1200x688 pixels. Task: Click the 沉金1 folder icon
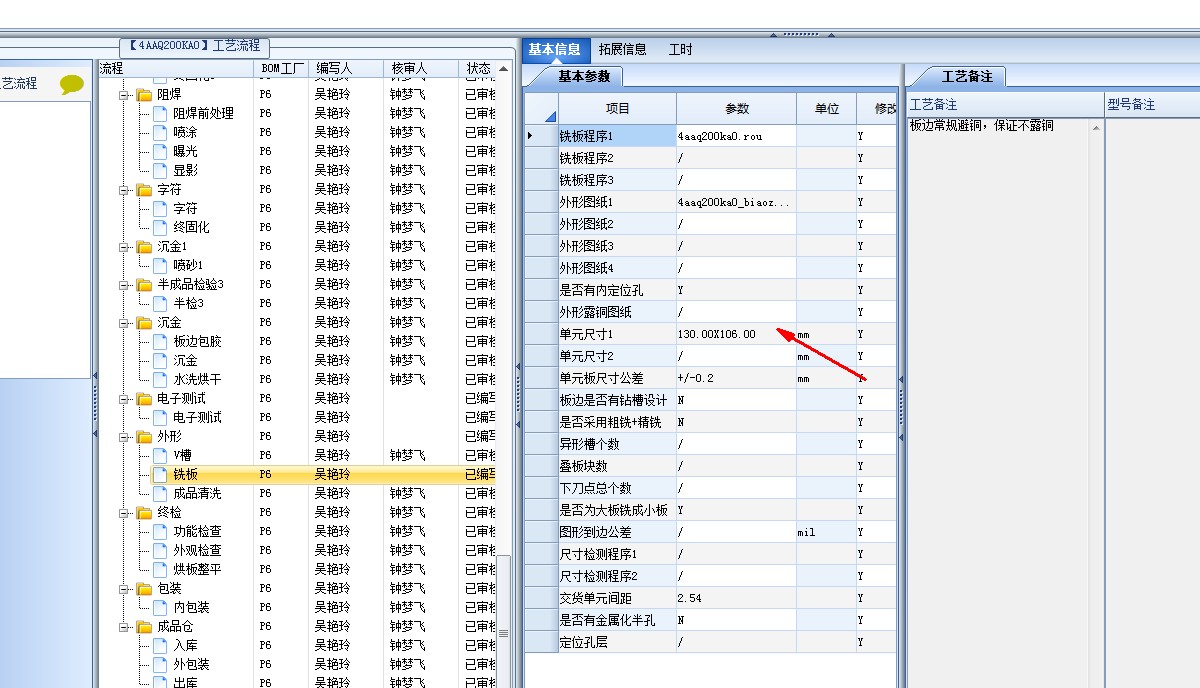(x=144, y=247)
